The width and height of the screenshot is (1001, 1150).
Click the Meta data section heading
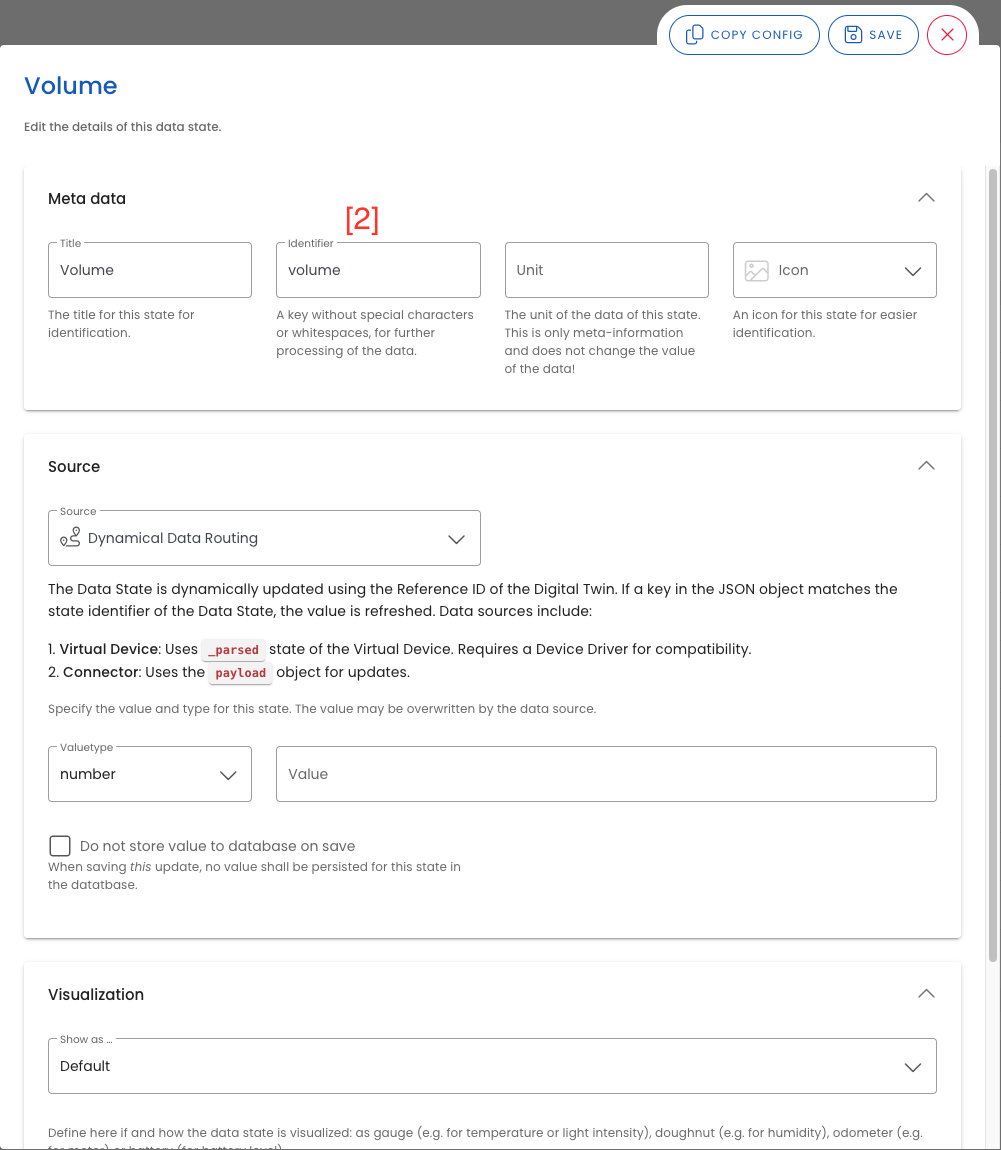click(x=87, y=199)
